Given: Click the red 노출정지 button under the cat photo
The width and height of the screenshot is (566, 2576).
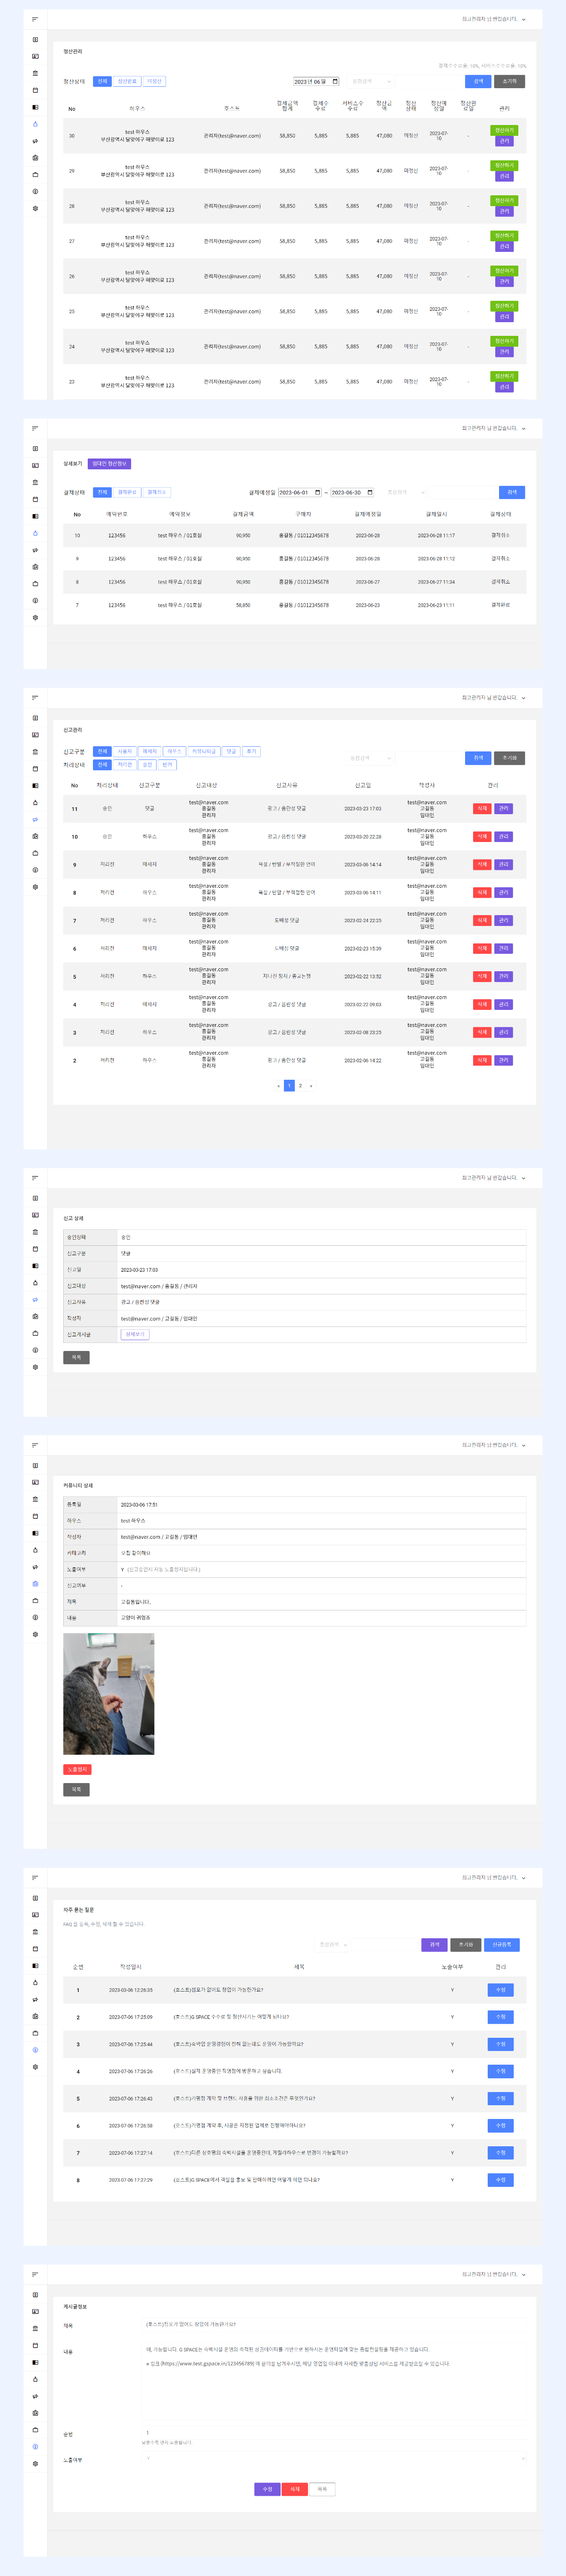Looking at the screenshot, I should [77, 1769].
